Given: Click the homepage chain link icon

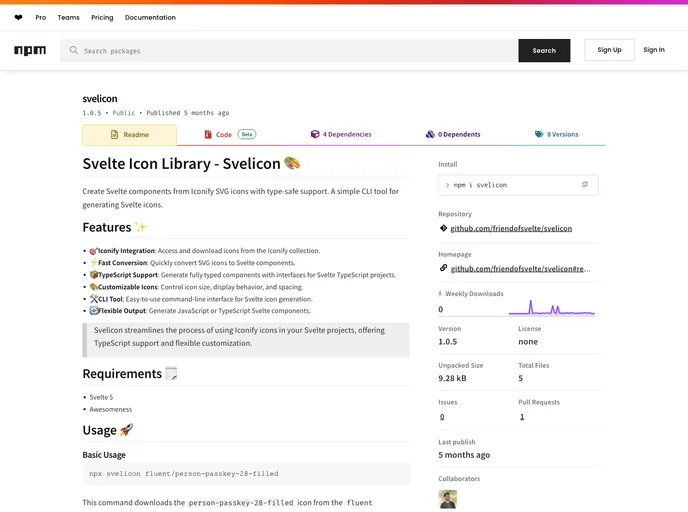Looking at the screenshot, I should click(x=443, y=268).
